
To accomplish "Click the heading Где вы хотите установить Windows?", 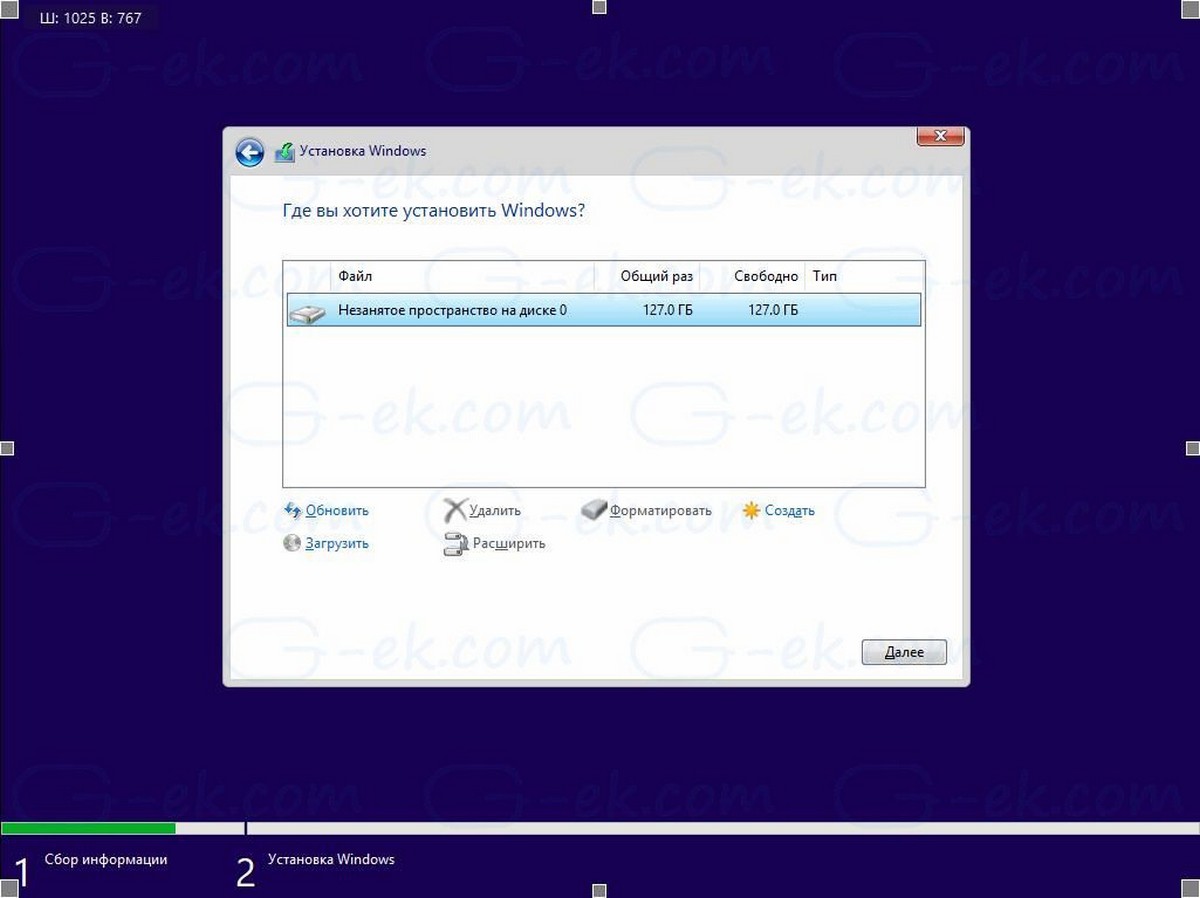I will point(435,211).
